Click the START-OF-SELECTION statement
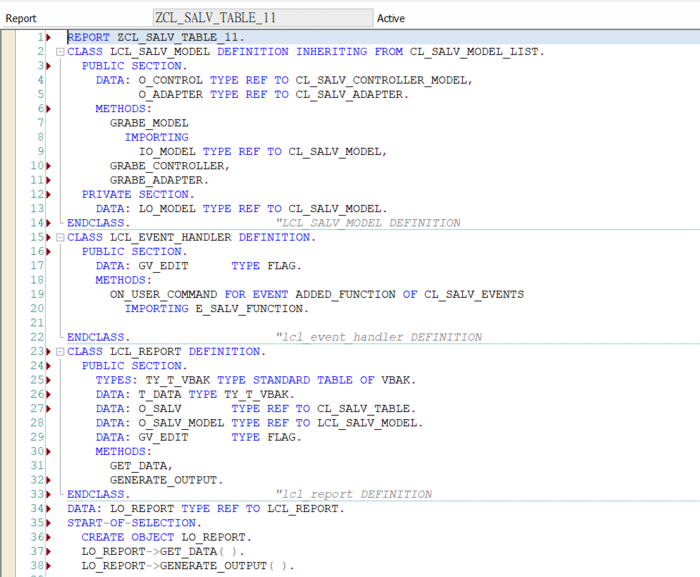700x577 pixels. (x=134, y=523)
